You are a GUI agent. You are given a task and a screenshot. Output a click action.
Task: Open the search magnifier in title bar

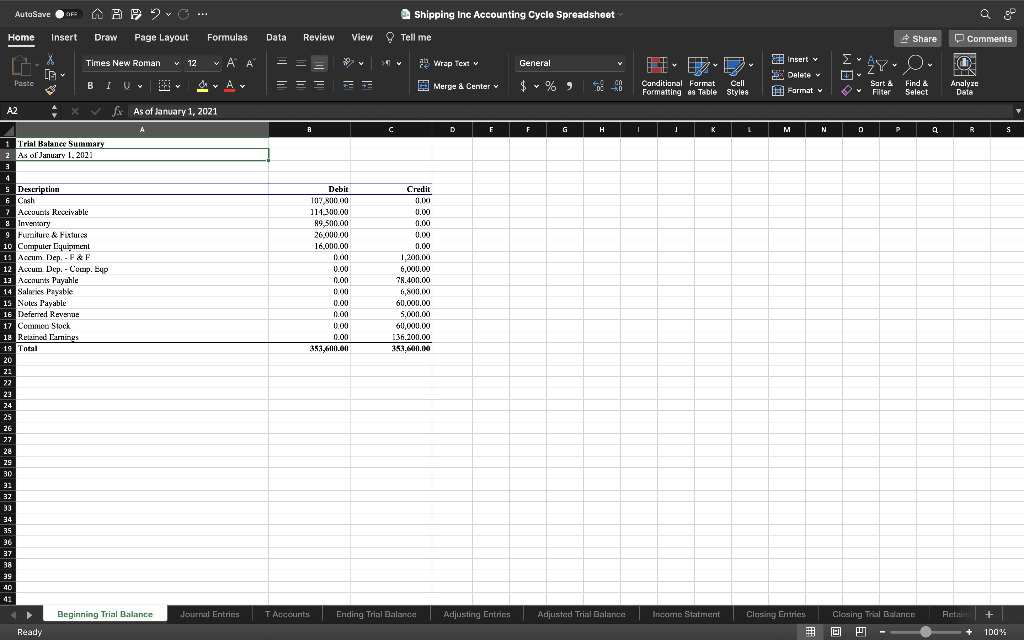pos(985,14)
